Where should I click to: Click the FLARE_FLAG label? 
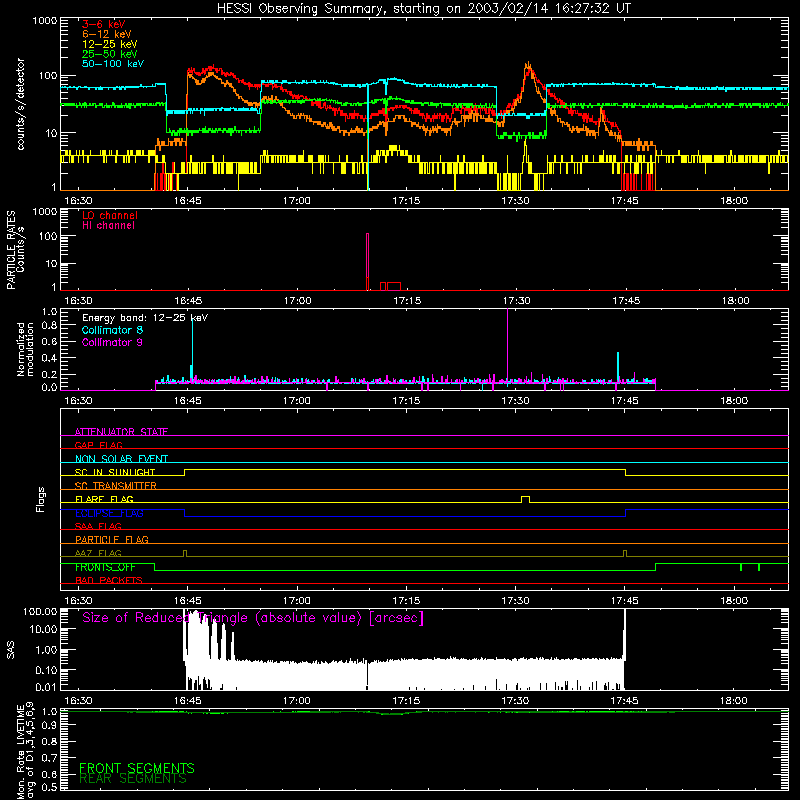[104, 499]
